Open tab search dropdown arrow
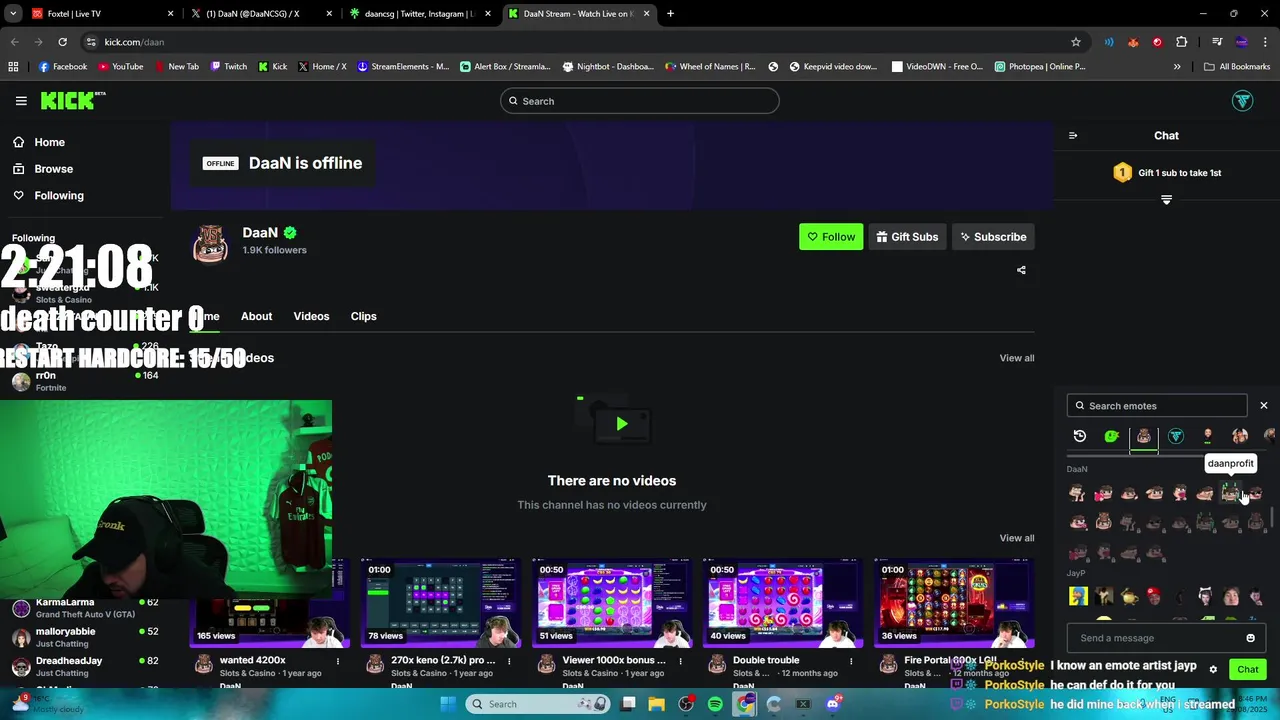Image resolution: width=1280 pixels, height=720 pixels. click(x=12, y=14)
